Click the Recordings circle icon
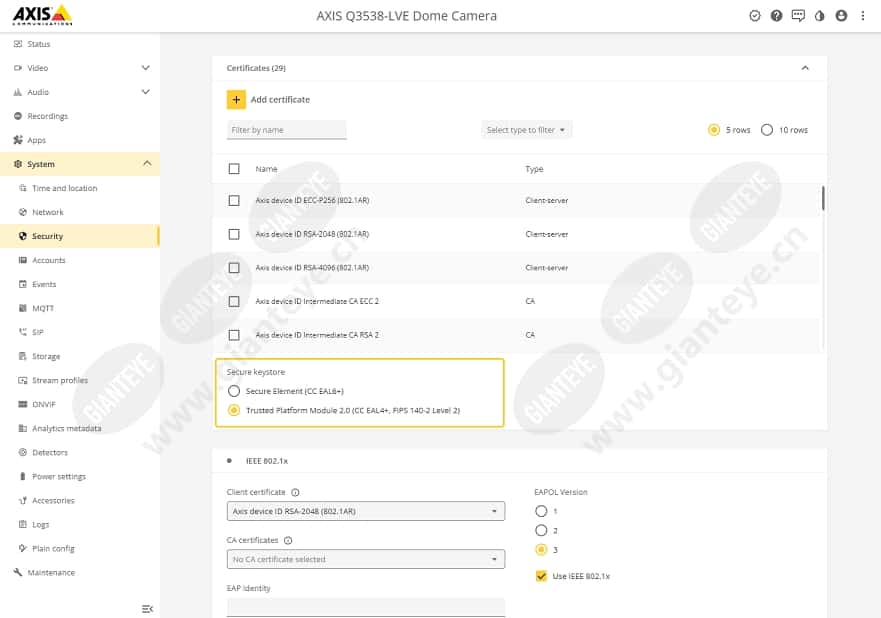 coord(18,116)
